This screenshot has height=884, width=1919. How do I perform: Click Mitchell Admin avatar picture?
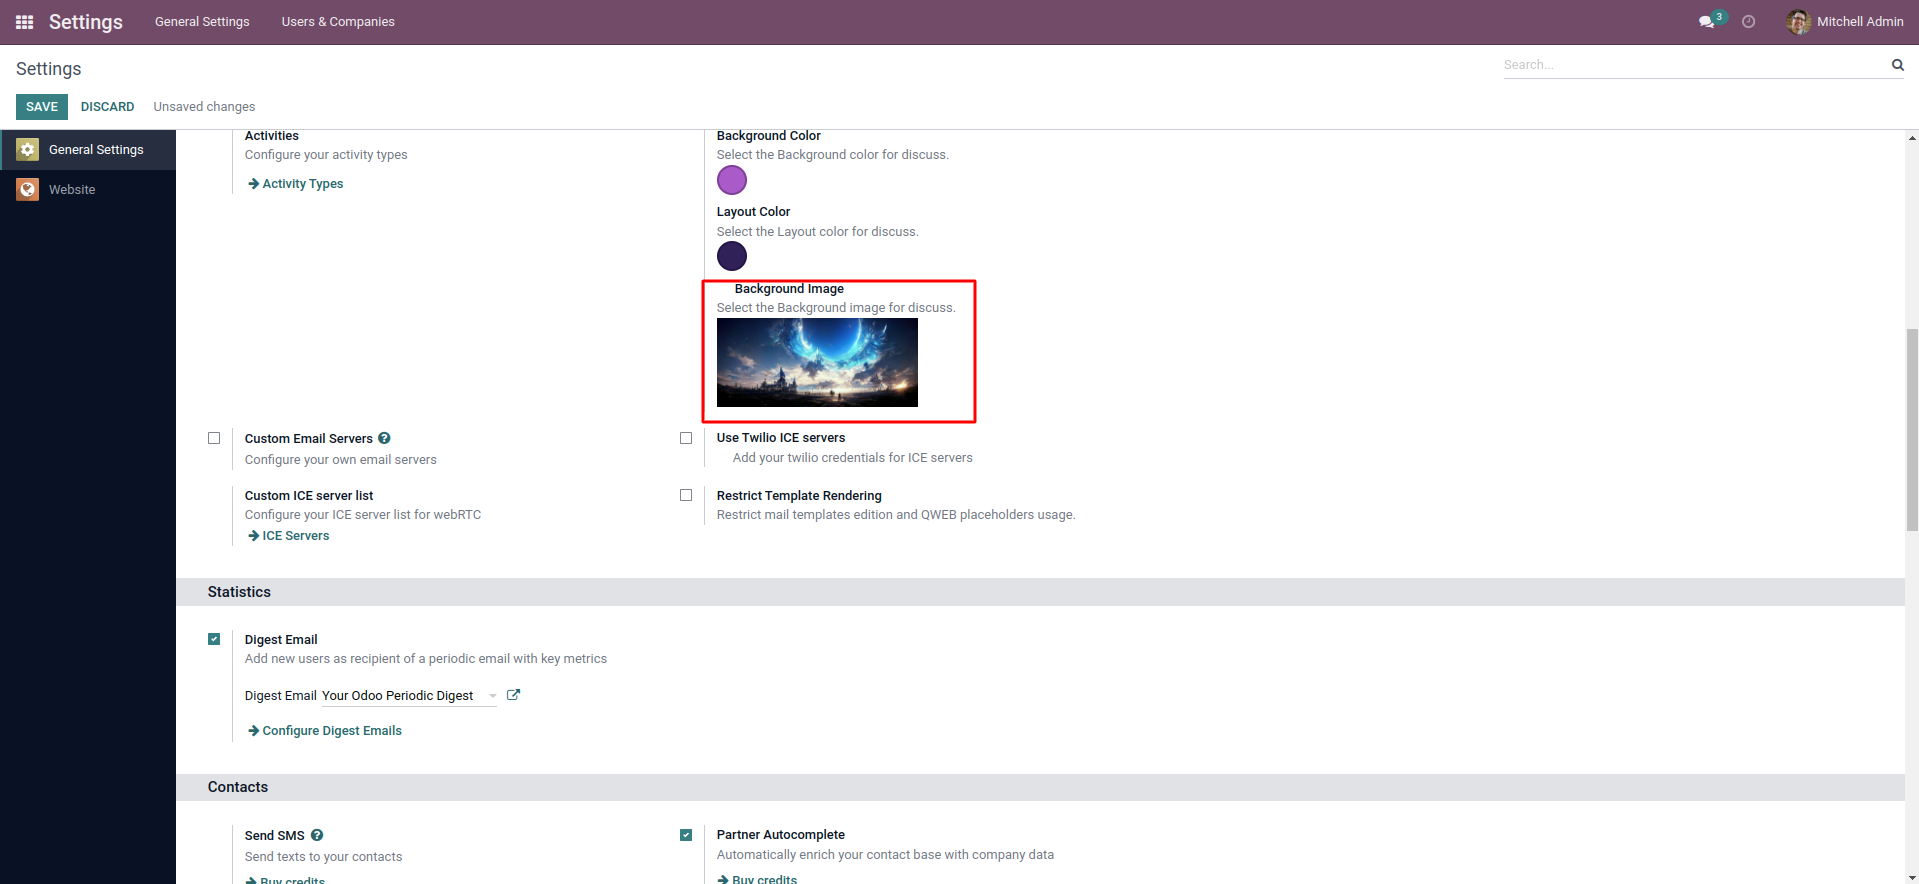click(x=1798, y=22)
